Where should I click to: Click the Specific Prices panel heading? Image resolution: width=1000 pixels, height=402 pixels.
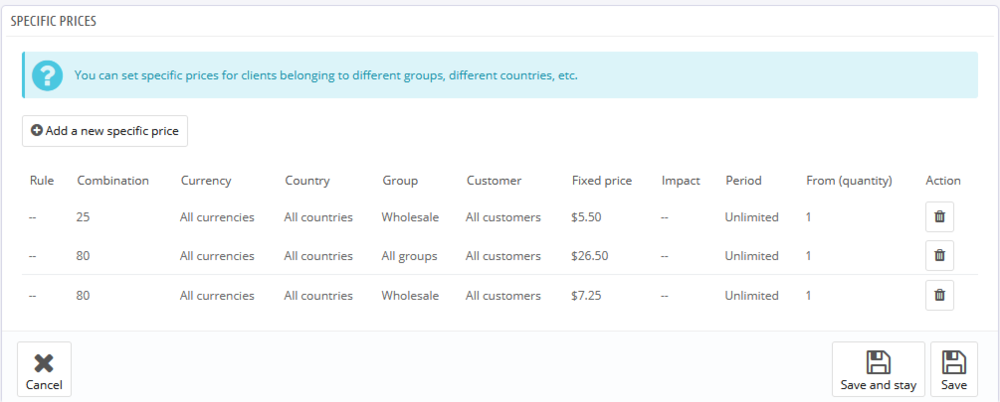tap(53, 21)
